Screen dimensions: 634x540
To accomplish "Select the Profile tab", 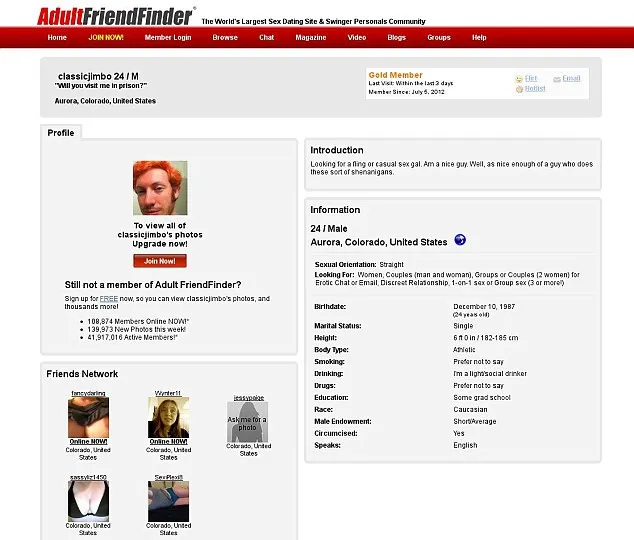I will click(x=61, y=133).
